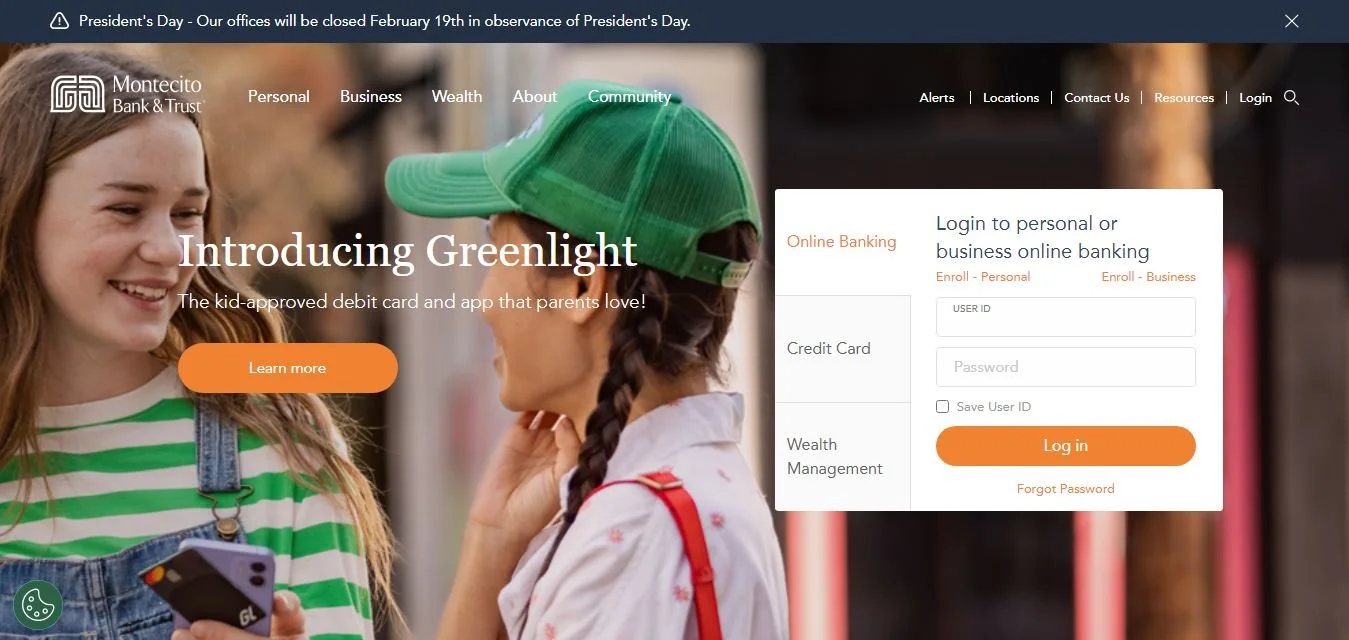This screenshot has width=1349, height=640.
Task: Click the Montecito Bank & Trust logo
Action: pyautogui.click(x=127, y=95)
